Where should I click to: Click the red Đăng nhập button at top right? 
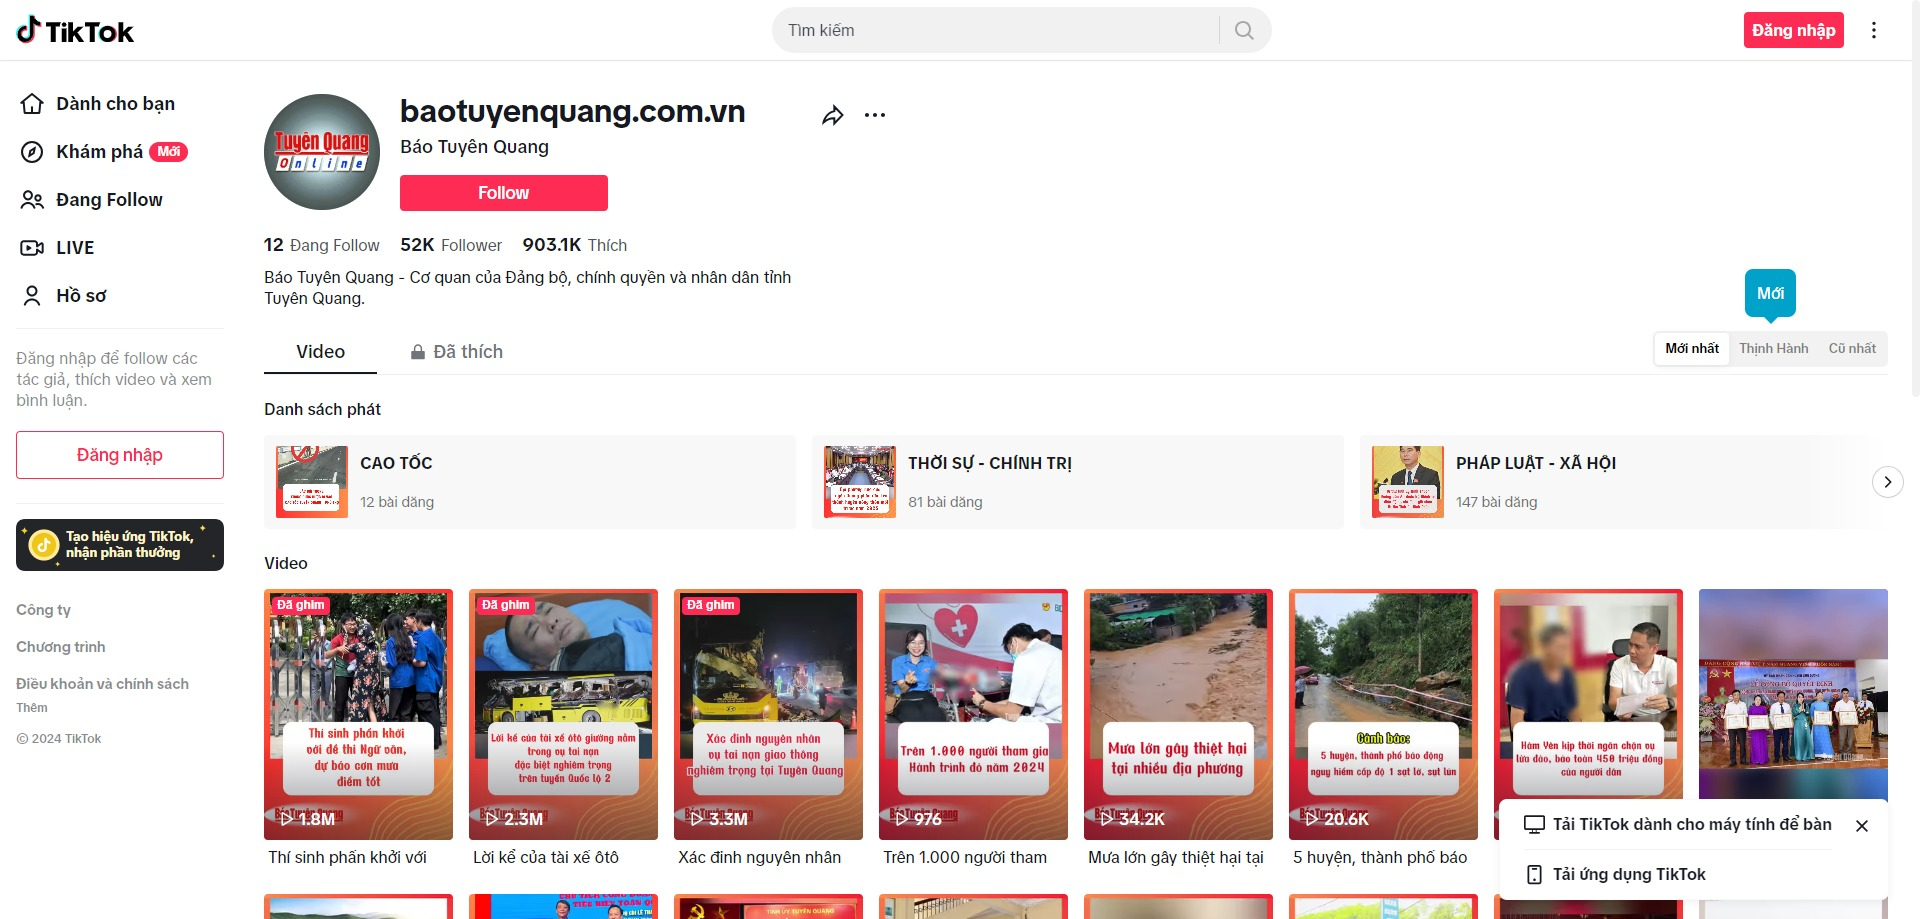(1793, 30)
